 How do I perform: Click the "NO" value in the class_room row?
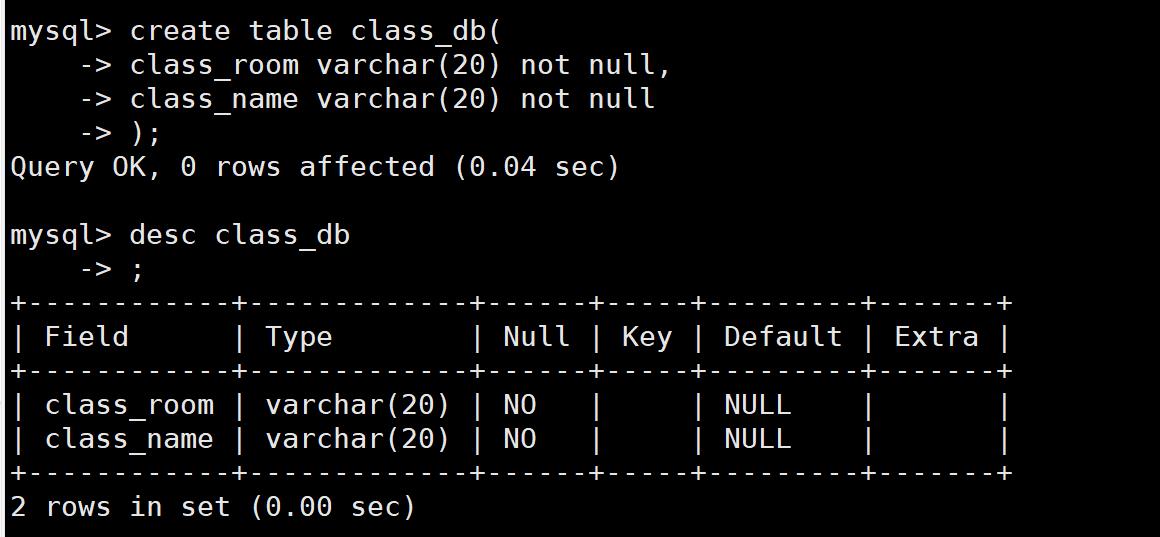[x=520, y=405]
